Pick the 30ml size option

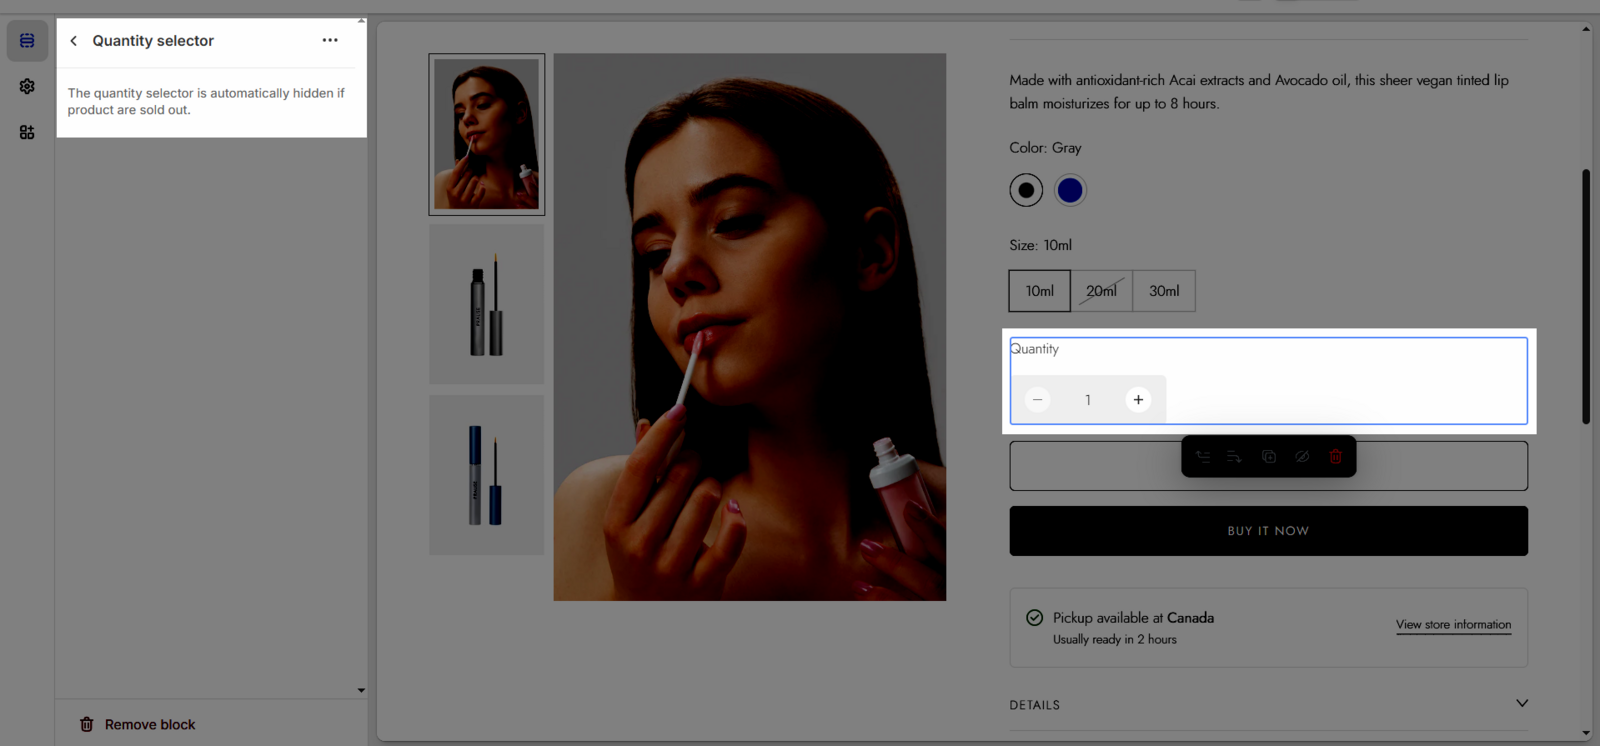pyautogui.click(x=1164, y=291)
